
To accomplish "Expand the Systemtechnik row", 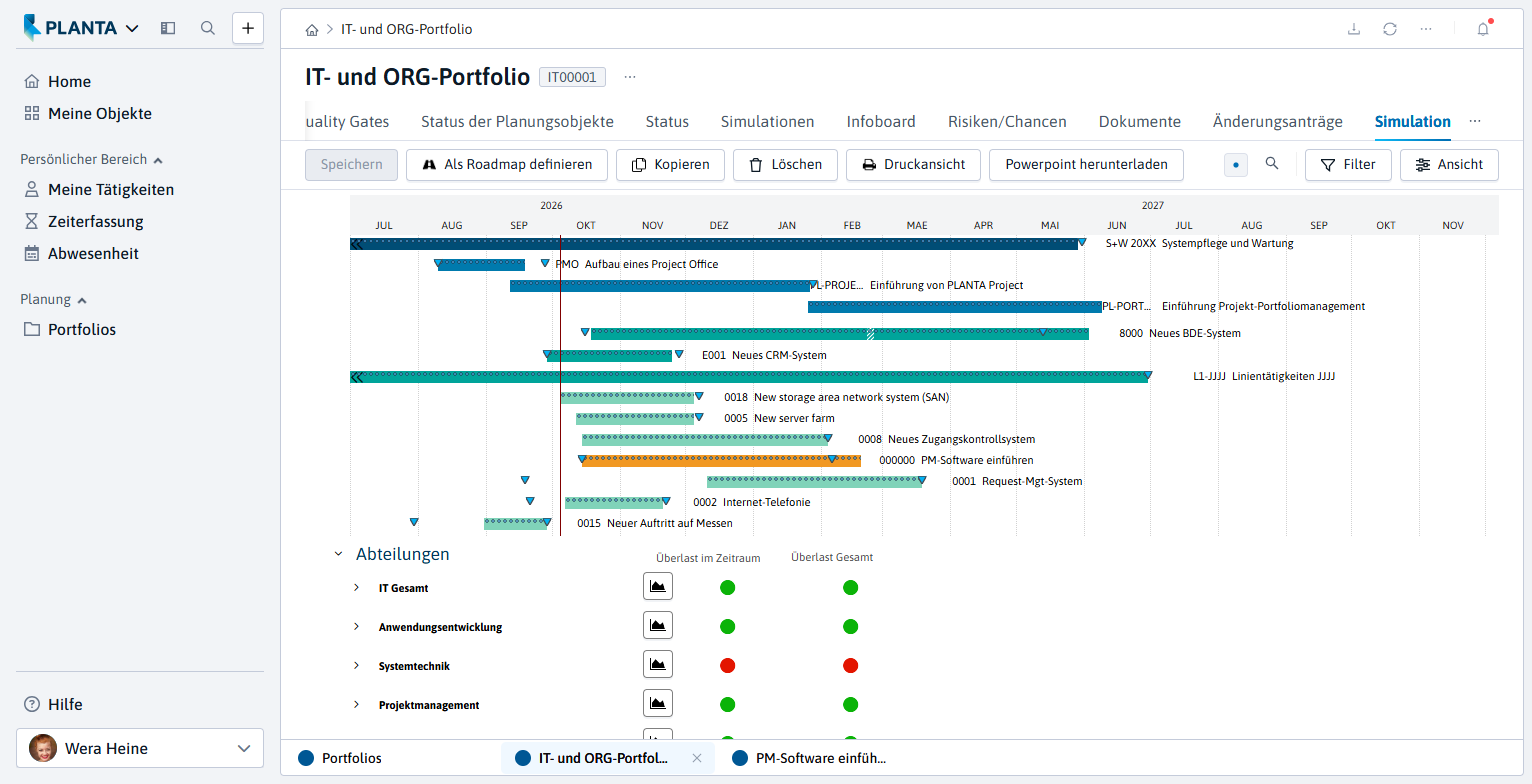I will point(356,665).
